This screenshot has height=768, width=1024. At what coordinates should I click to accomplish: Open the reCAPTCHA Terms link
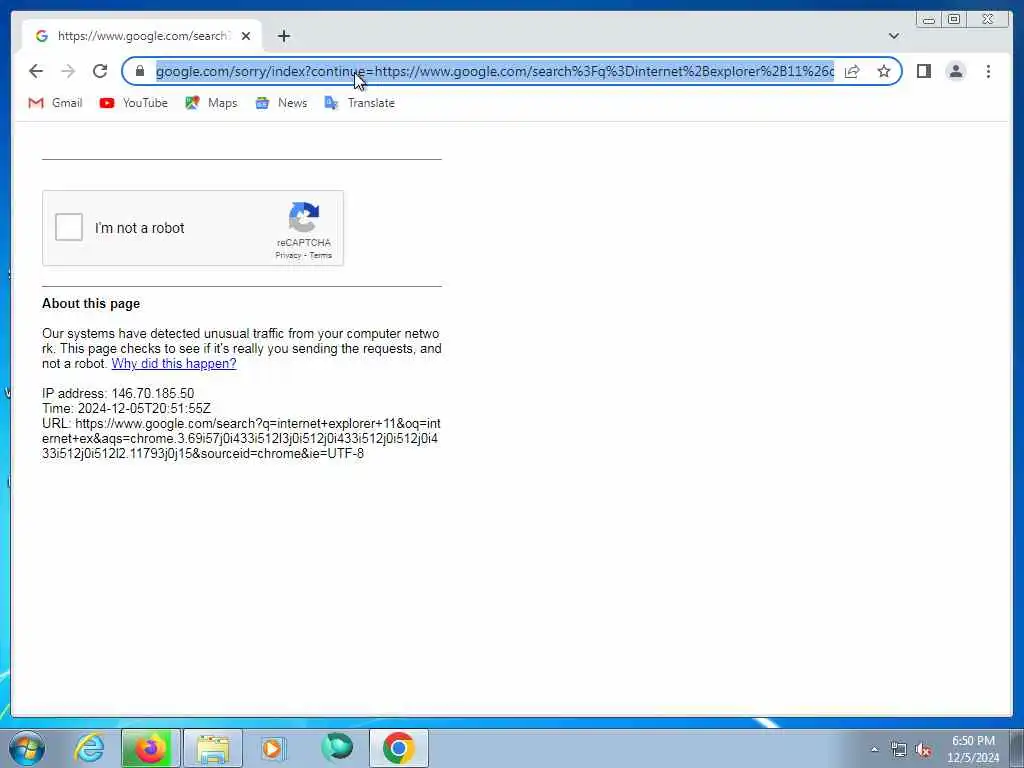[321, 255]
